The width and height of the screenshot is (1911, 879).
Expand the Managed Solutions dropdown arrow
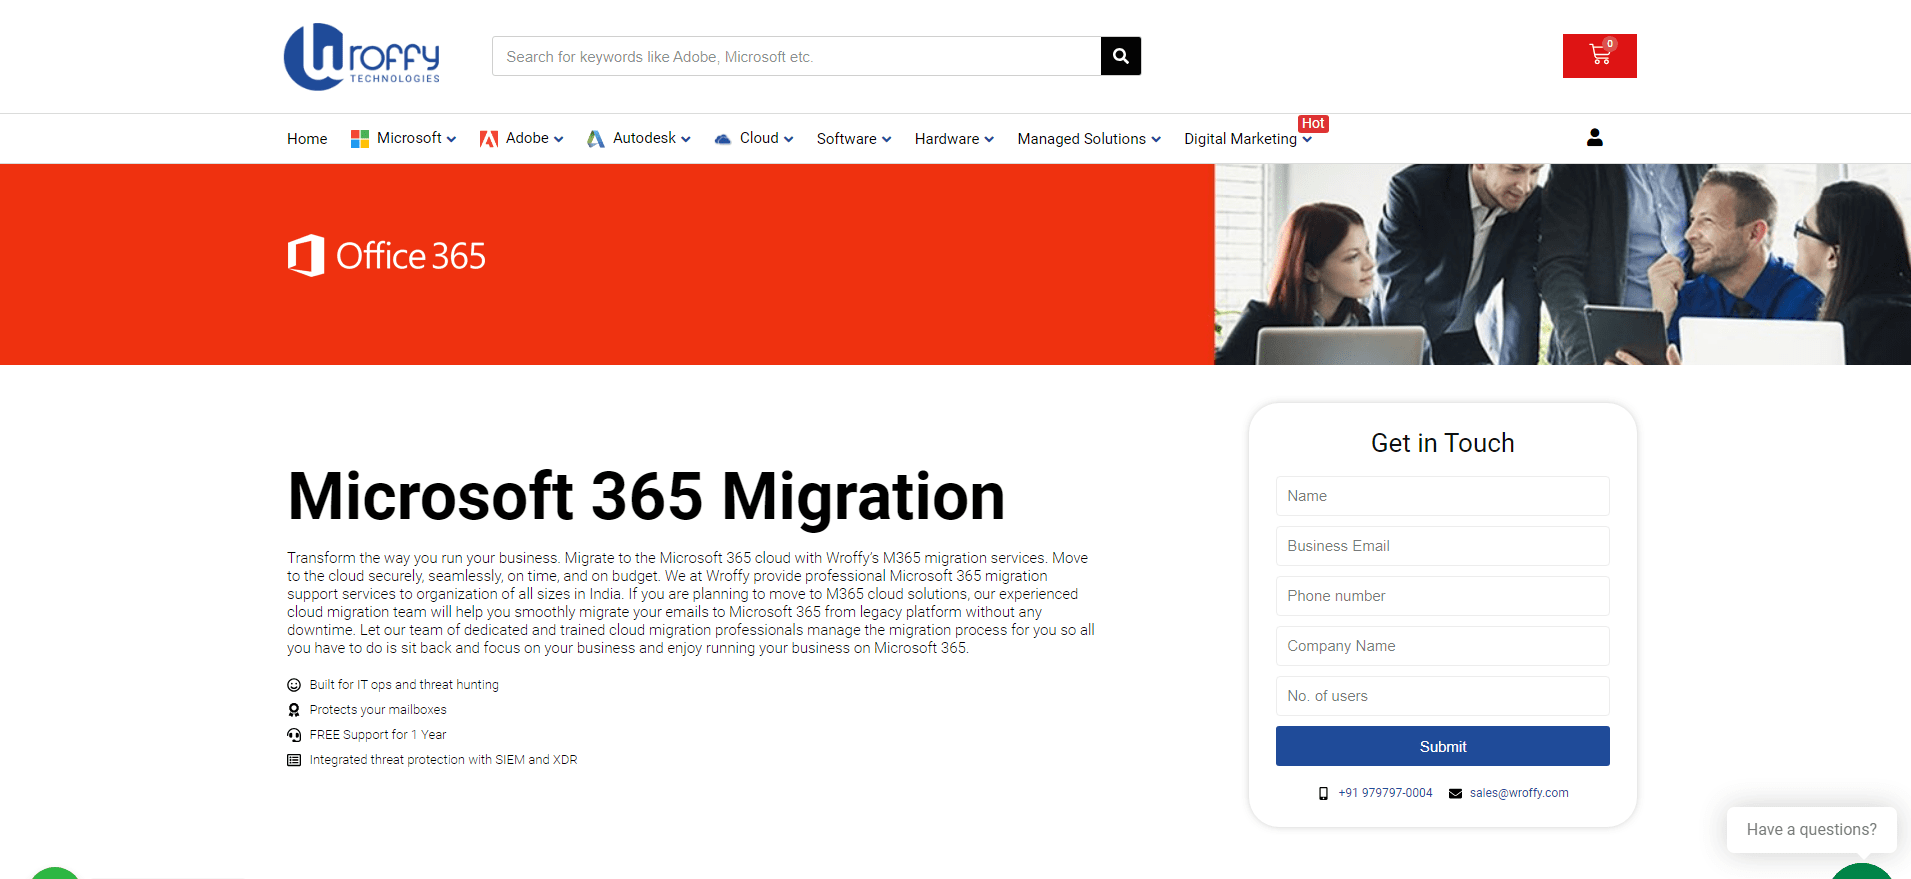click(1157, 139)
